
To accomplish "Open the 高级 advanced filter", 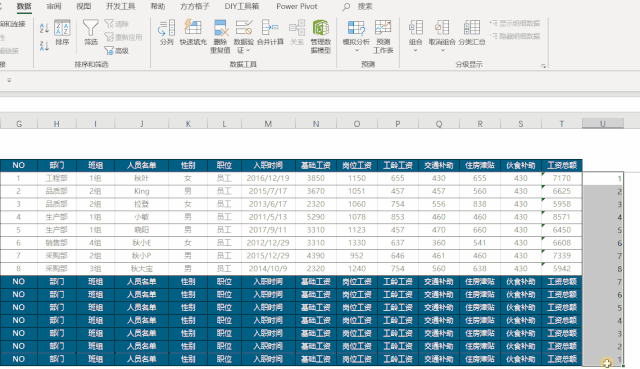I will pos(117,51).
